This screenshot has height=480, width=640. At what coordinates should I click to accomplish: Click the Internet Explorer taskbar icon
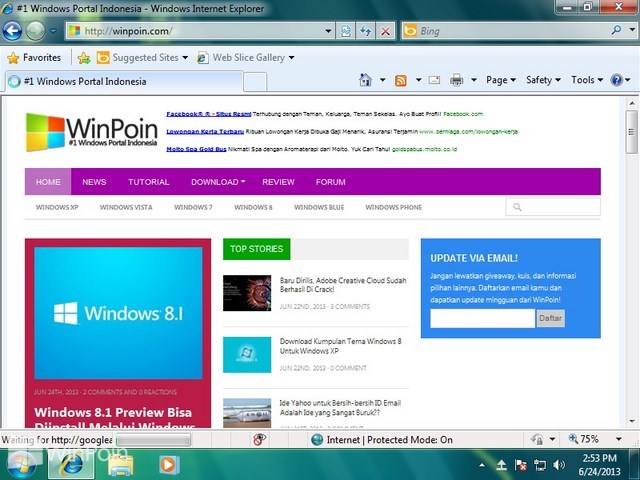[71, 464]
